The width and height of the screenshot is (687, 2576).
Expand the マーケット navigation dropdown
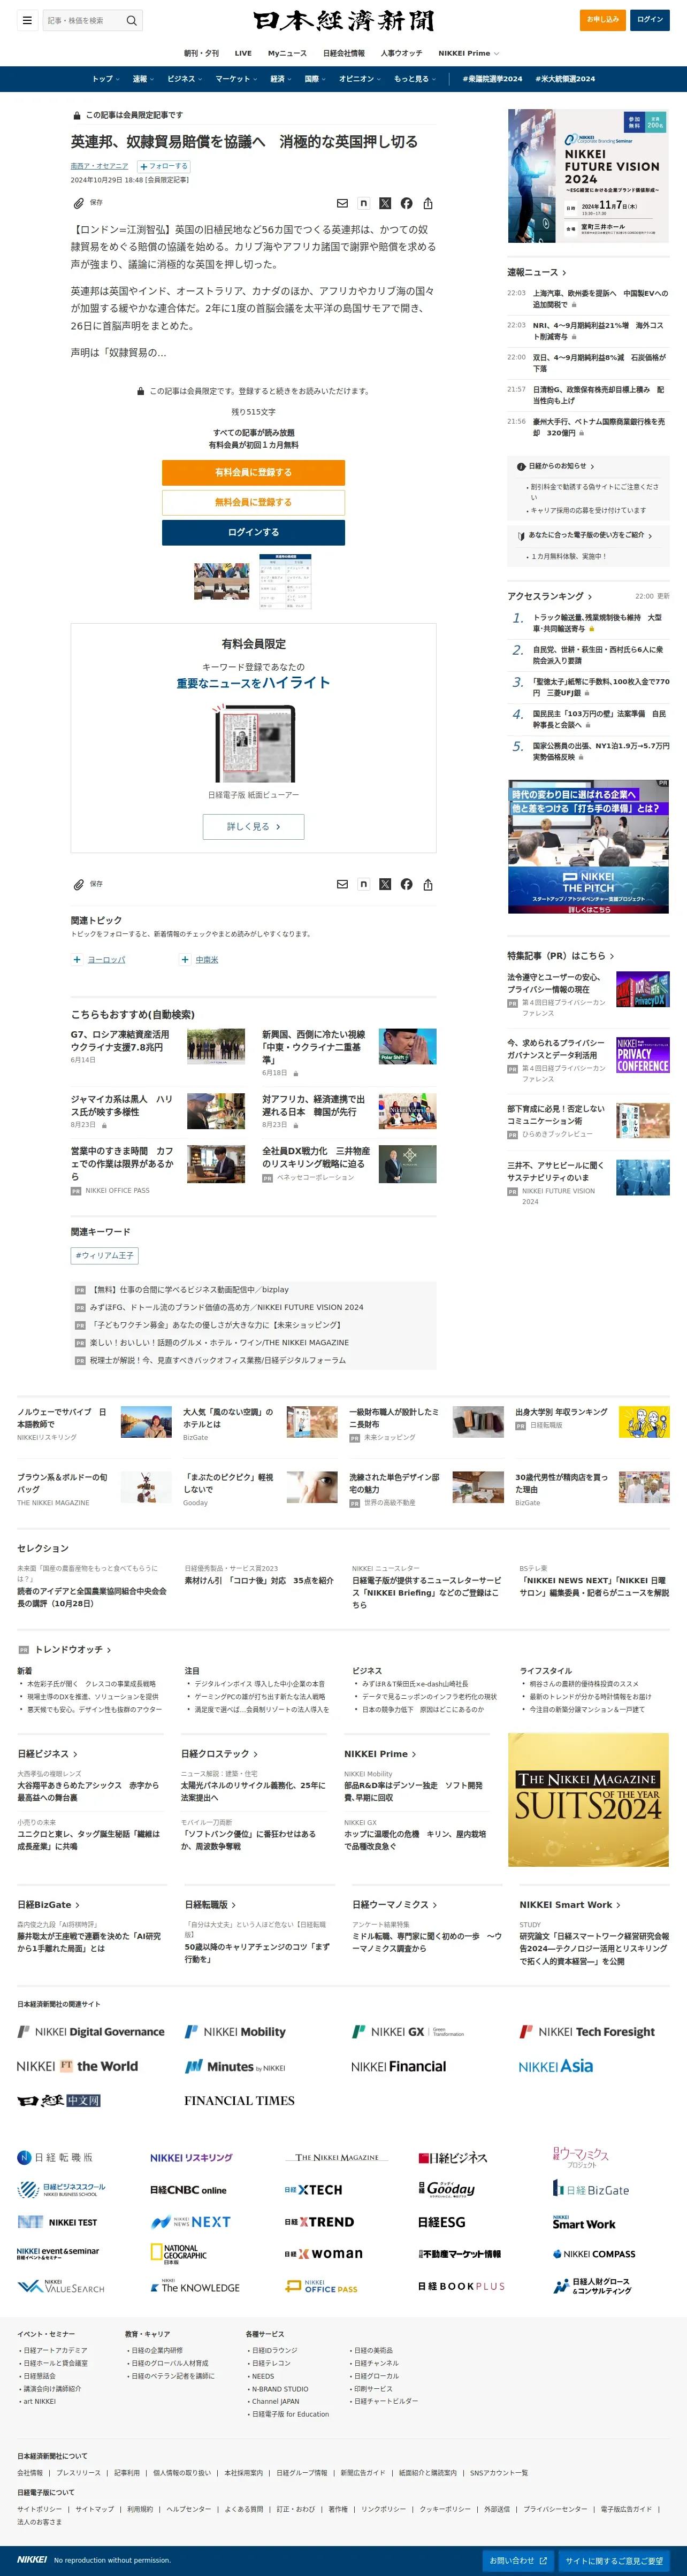pos(236,79)
